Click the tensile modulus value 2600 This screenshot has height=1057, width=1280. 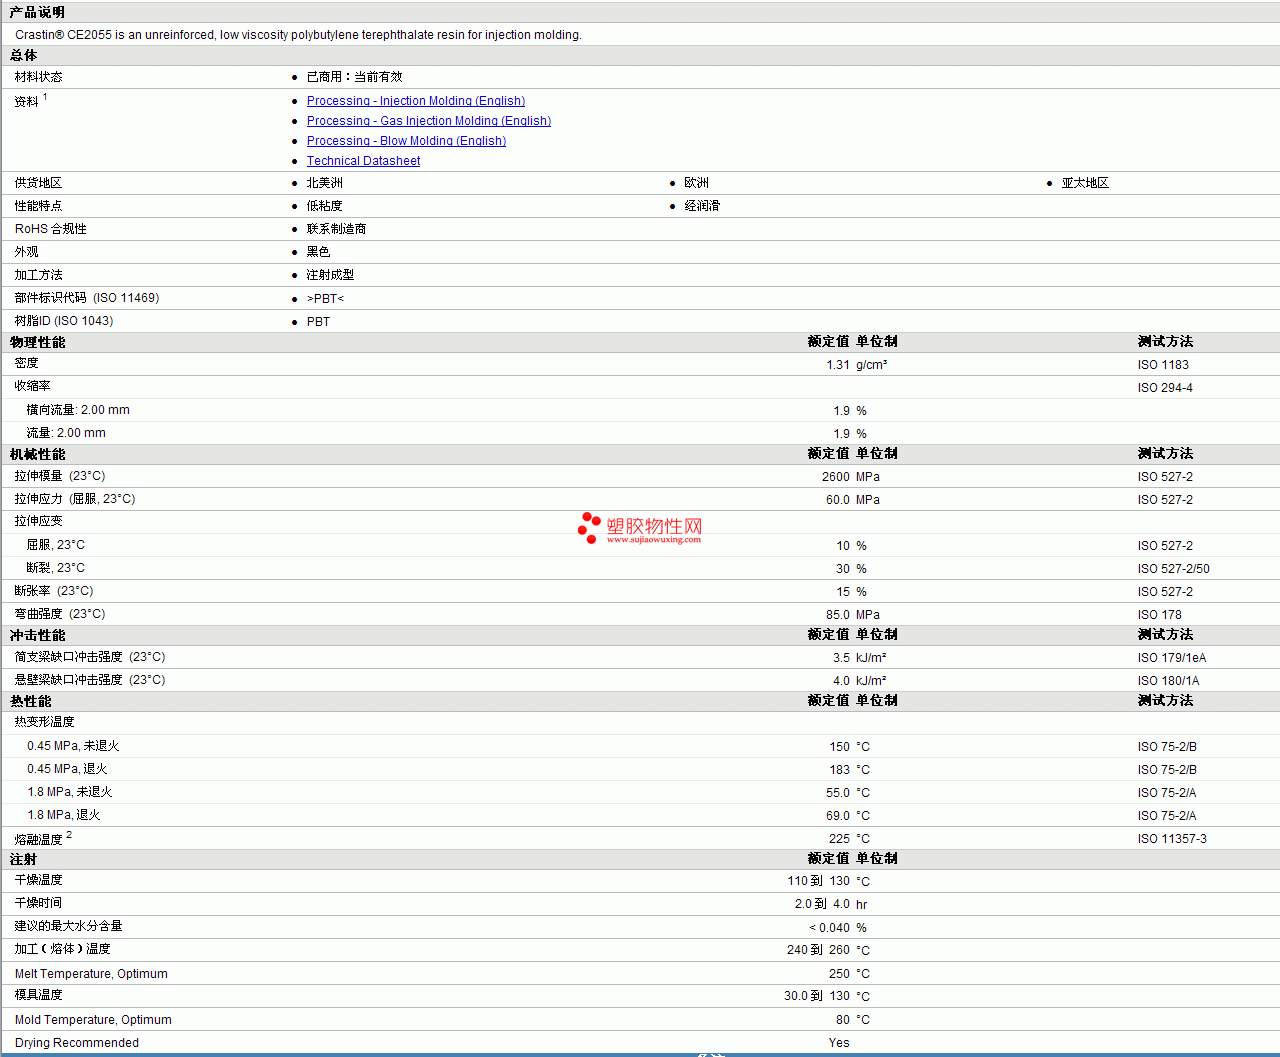836,477
